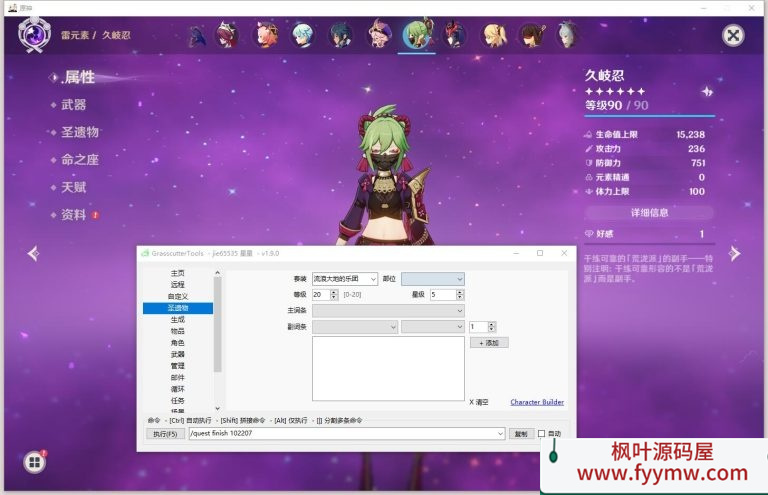
Task: Select the silver-haired avatar at row end
Action: click(x=568, y=36)
